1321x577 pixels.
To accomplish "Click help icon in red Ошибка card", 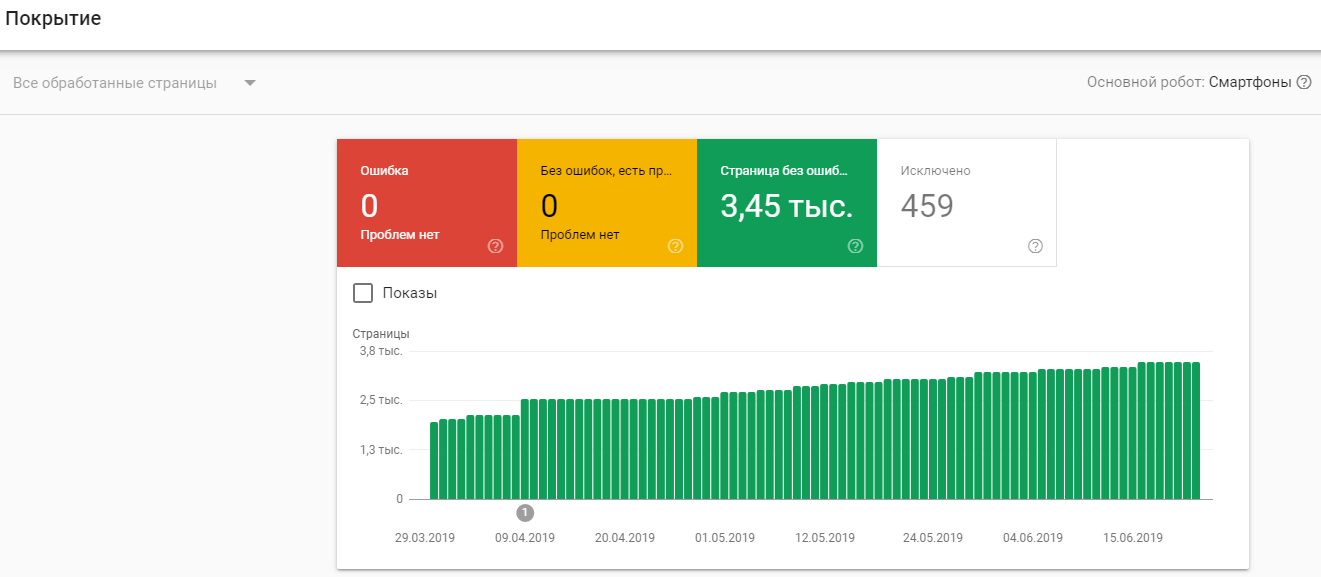I will coord(495,246).
